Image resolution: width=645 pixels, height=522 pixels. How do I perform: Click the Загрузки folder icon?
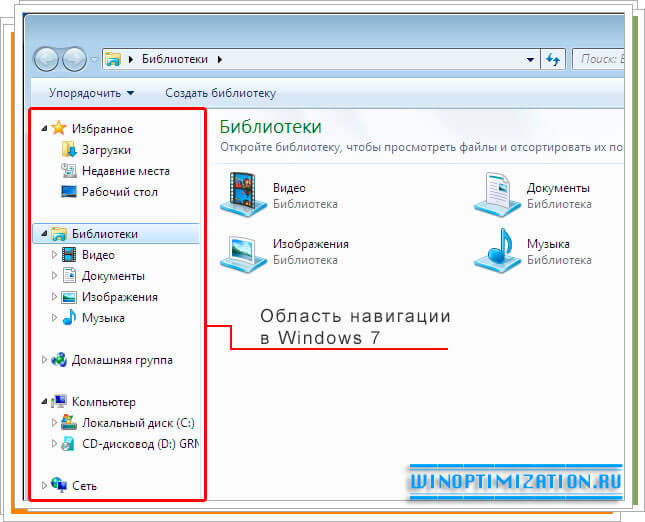(x=69, y=149)
